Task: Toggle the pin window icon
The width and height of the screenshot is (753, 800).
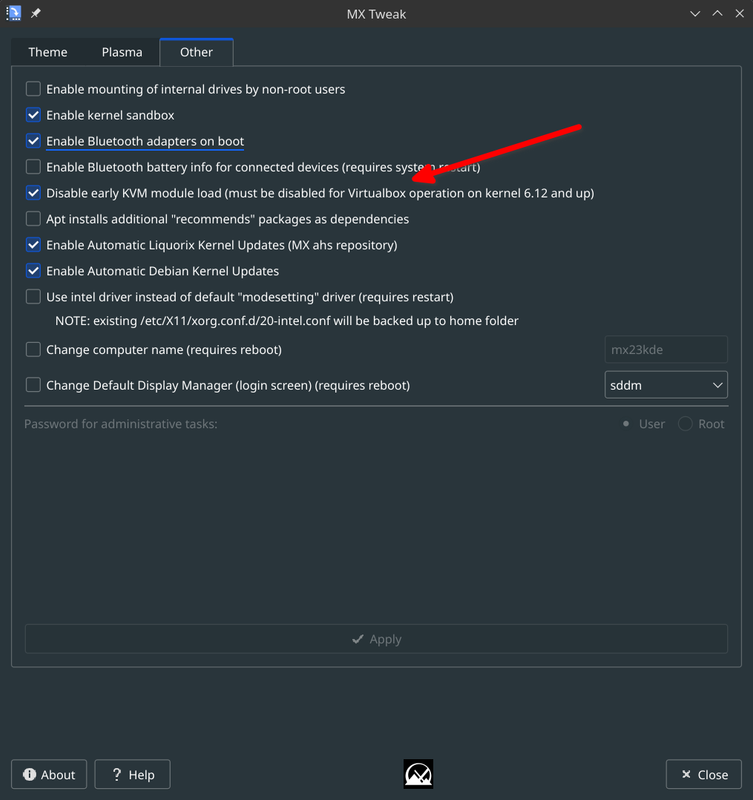Action: tap(36, 13)
